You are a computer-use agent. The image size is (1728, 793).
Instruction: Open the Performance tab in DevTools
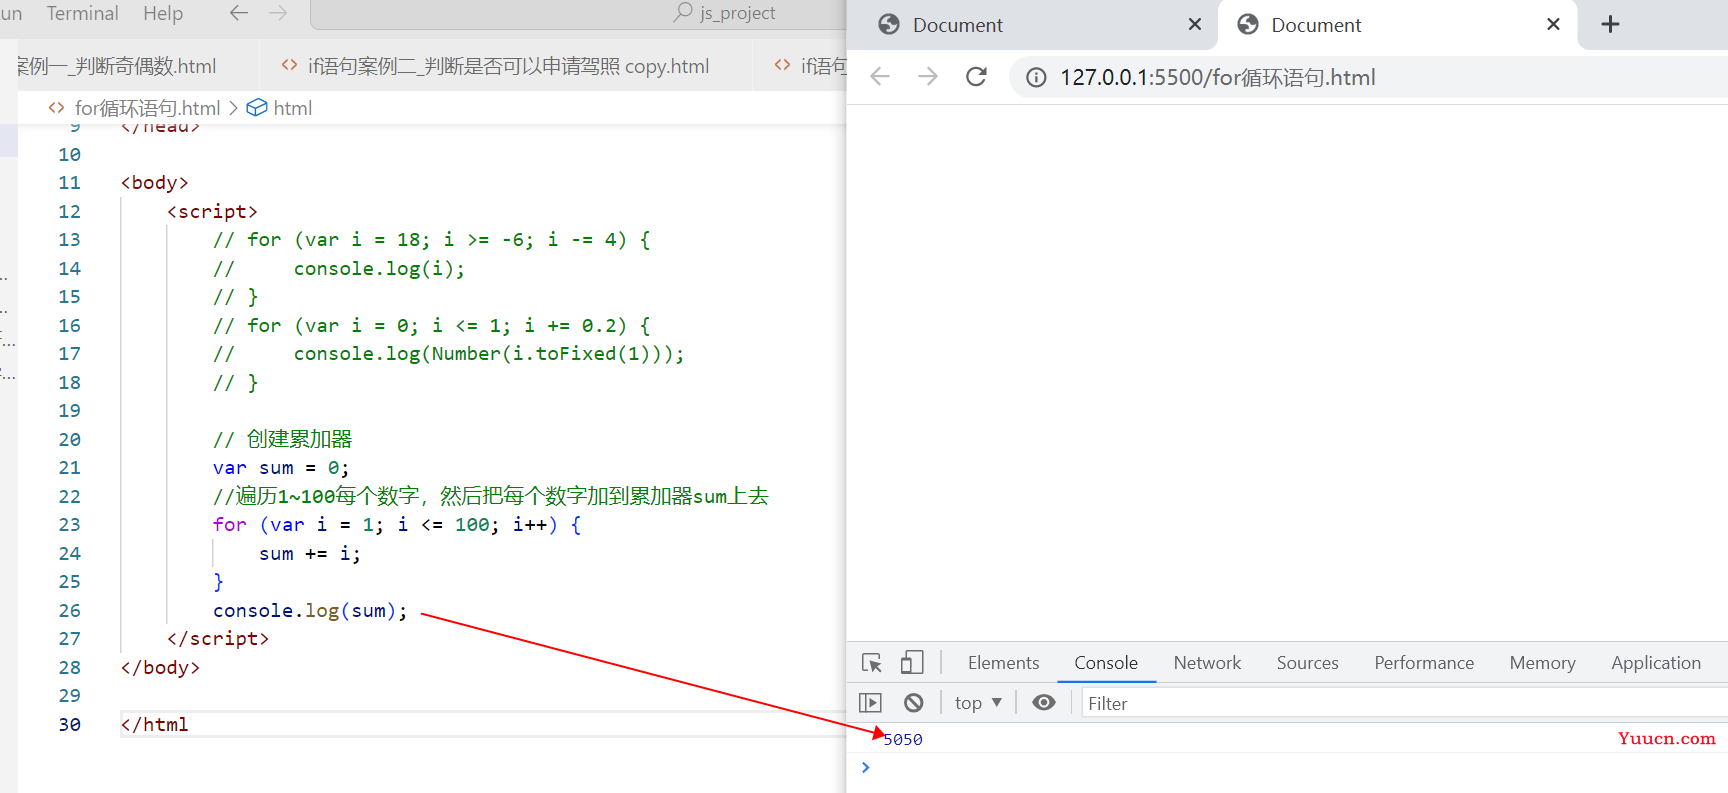(1424, 663)
